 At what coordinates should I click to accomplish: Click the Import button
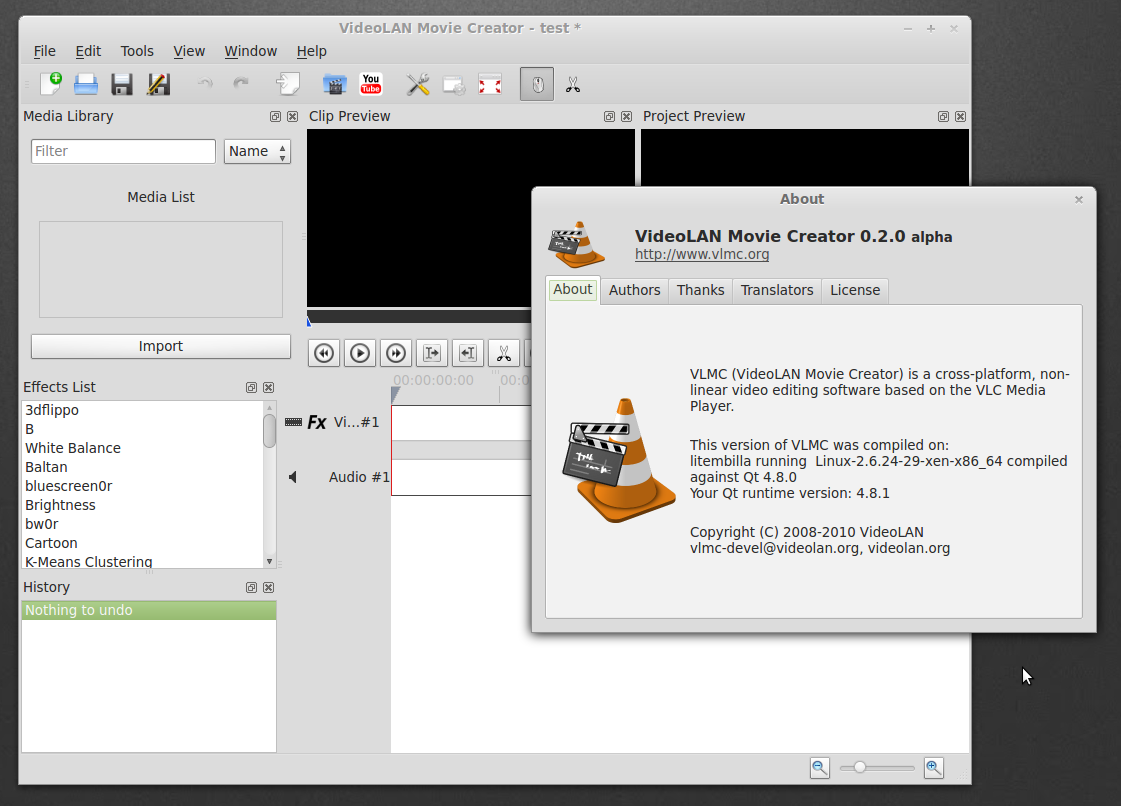pos(161,346)
